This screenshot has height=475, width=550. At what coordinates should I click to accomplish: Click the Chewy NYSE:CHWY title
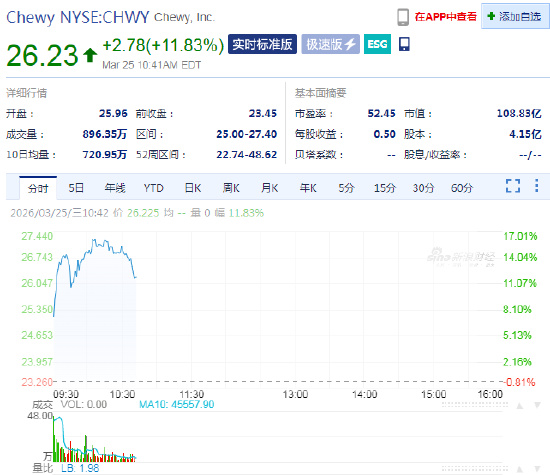point(78,17)
